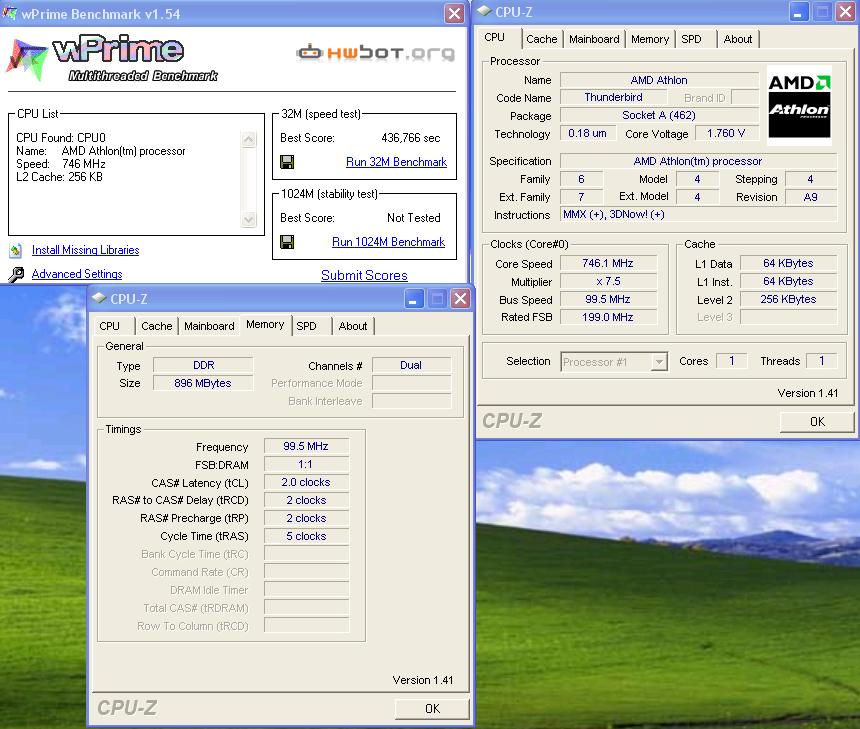Click the Memory Size 896 MBytes field
This screenshot has width=860, height=729.
pos(203,383)
